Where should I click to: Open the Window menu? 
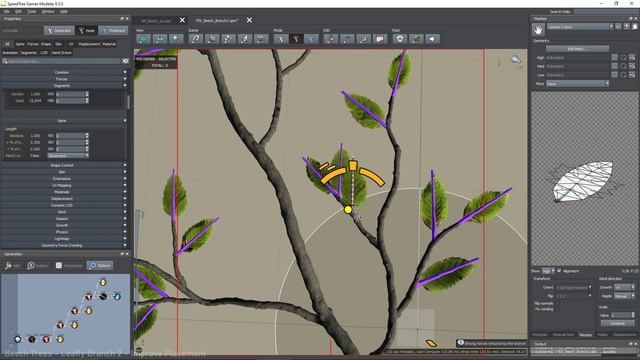[48, 11]
